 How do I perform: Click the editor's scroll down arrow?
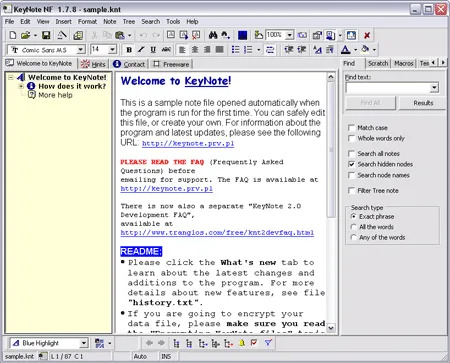(x=330, y=328)
